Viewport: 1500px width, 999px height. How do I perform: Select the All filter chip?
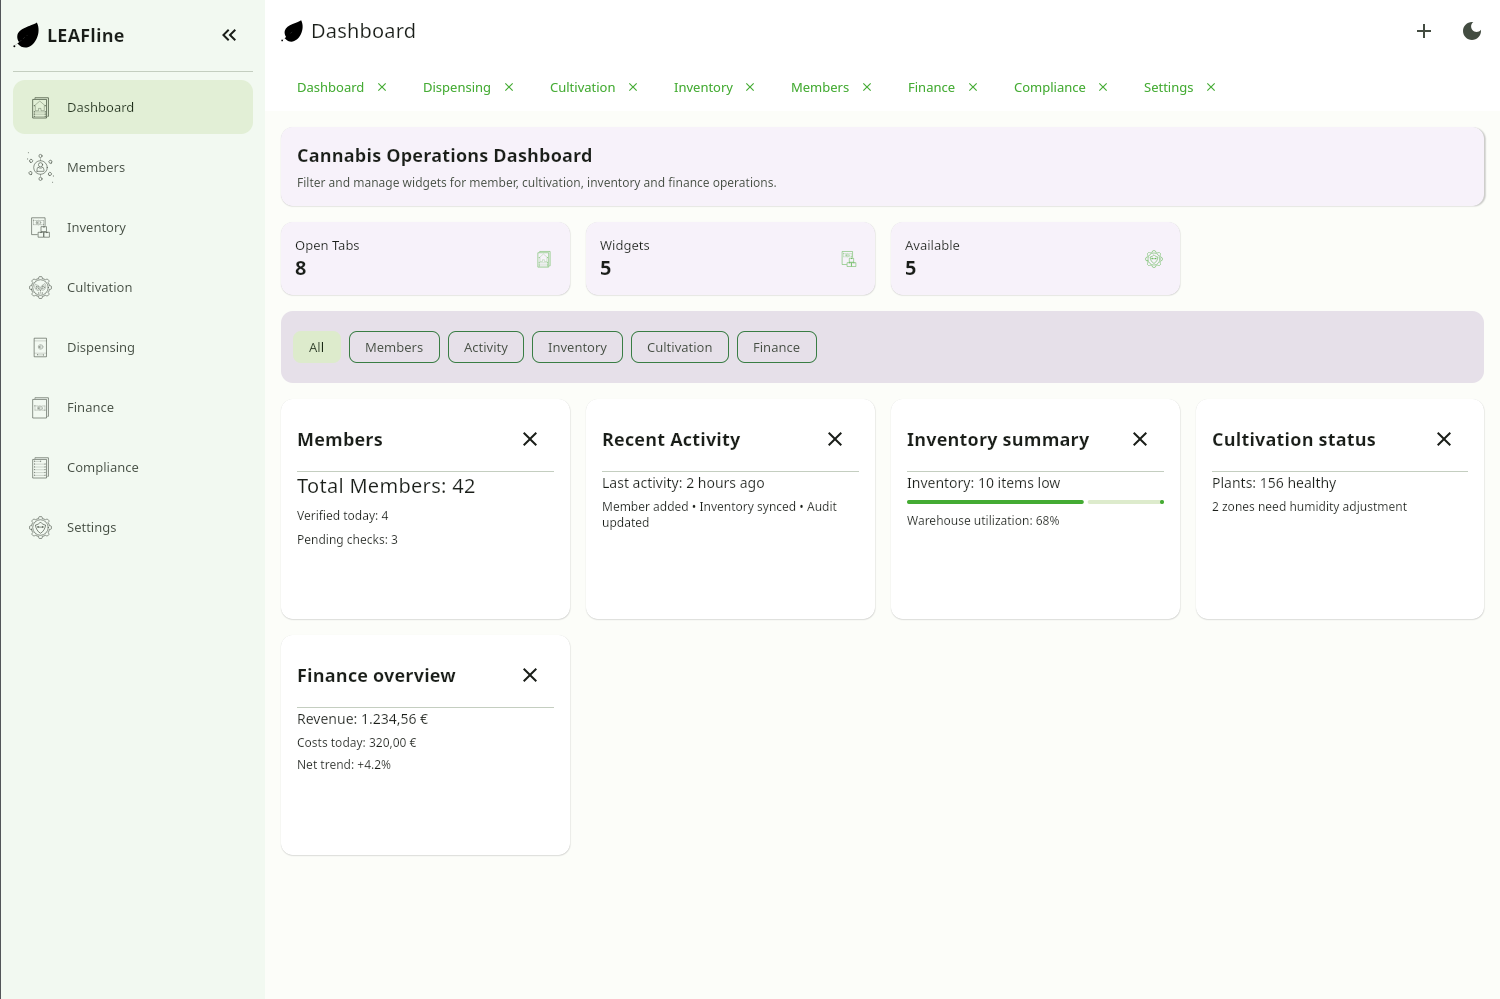click(316, 347)
